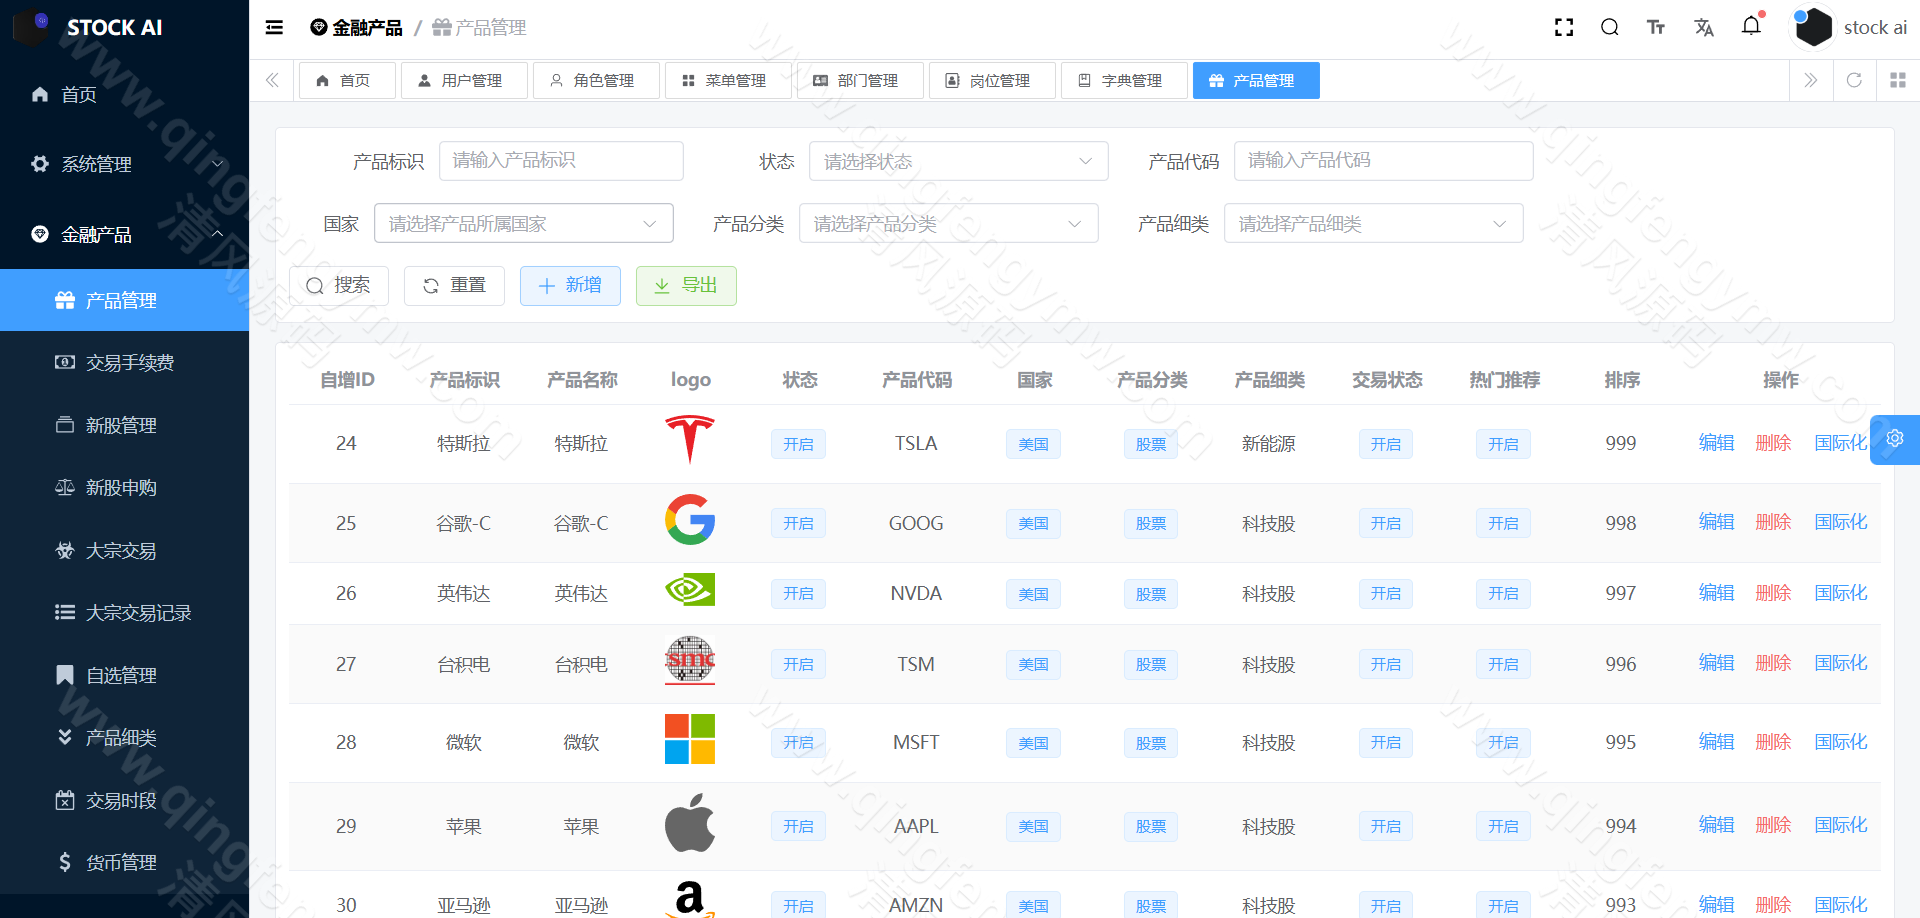The image size is (1920, 918).
Task: Open the 字典管理 tab
Action: (1124, 80)
